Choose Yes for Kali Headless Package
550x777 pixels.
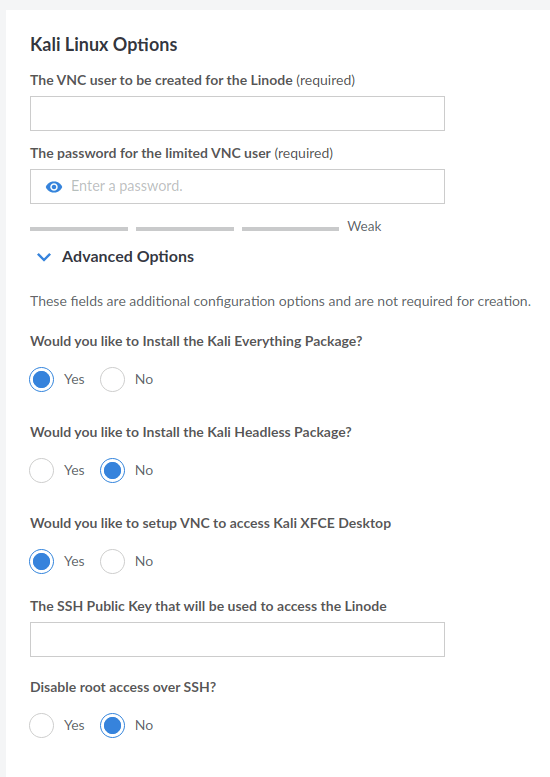(x=42, y=470)
